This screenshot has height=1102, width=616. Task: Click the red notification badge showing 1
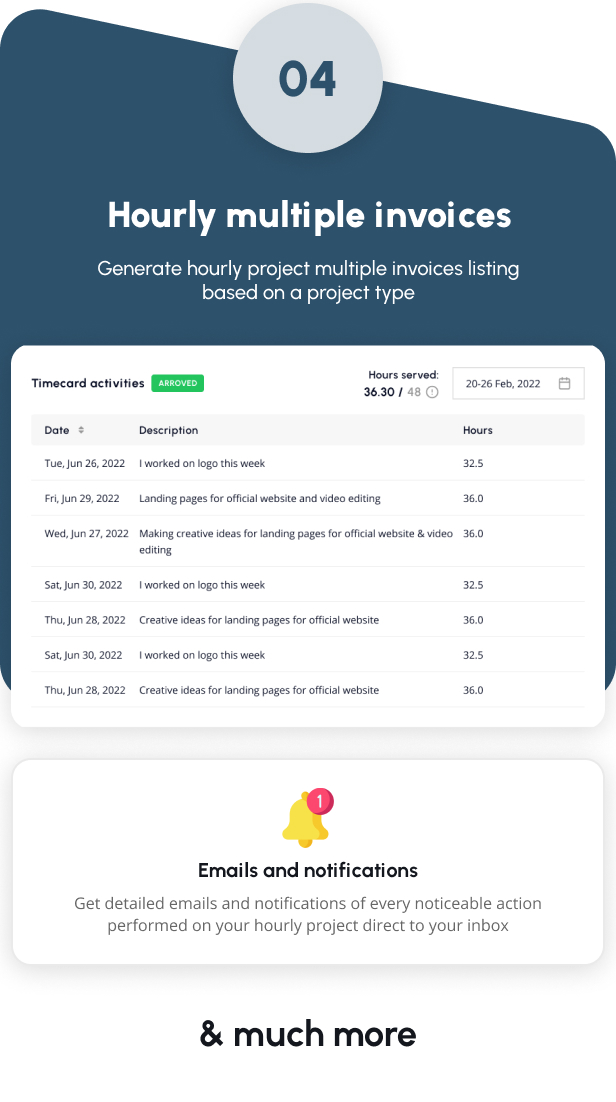tap(320, 801)
